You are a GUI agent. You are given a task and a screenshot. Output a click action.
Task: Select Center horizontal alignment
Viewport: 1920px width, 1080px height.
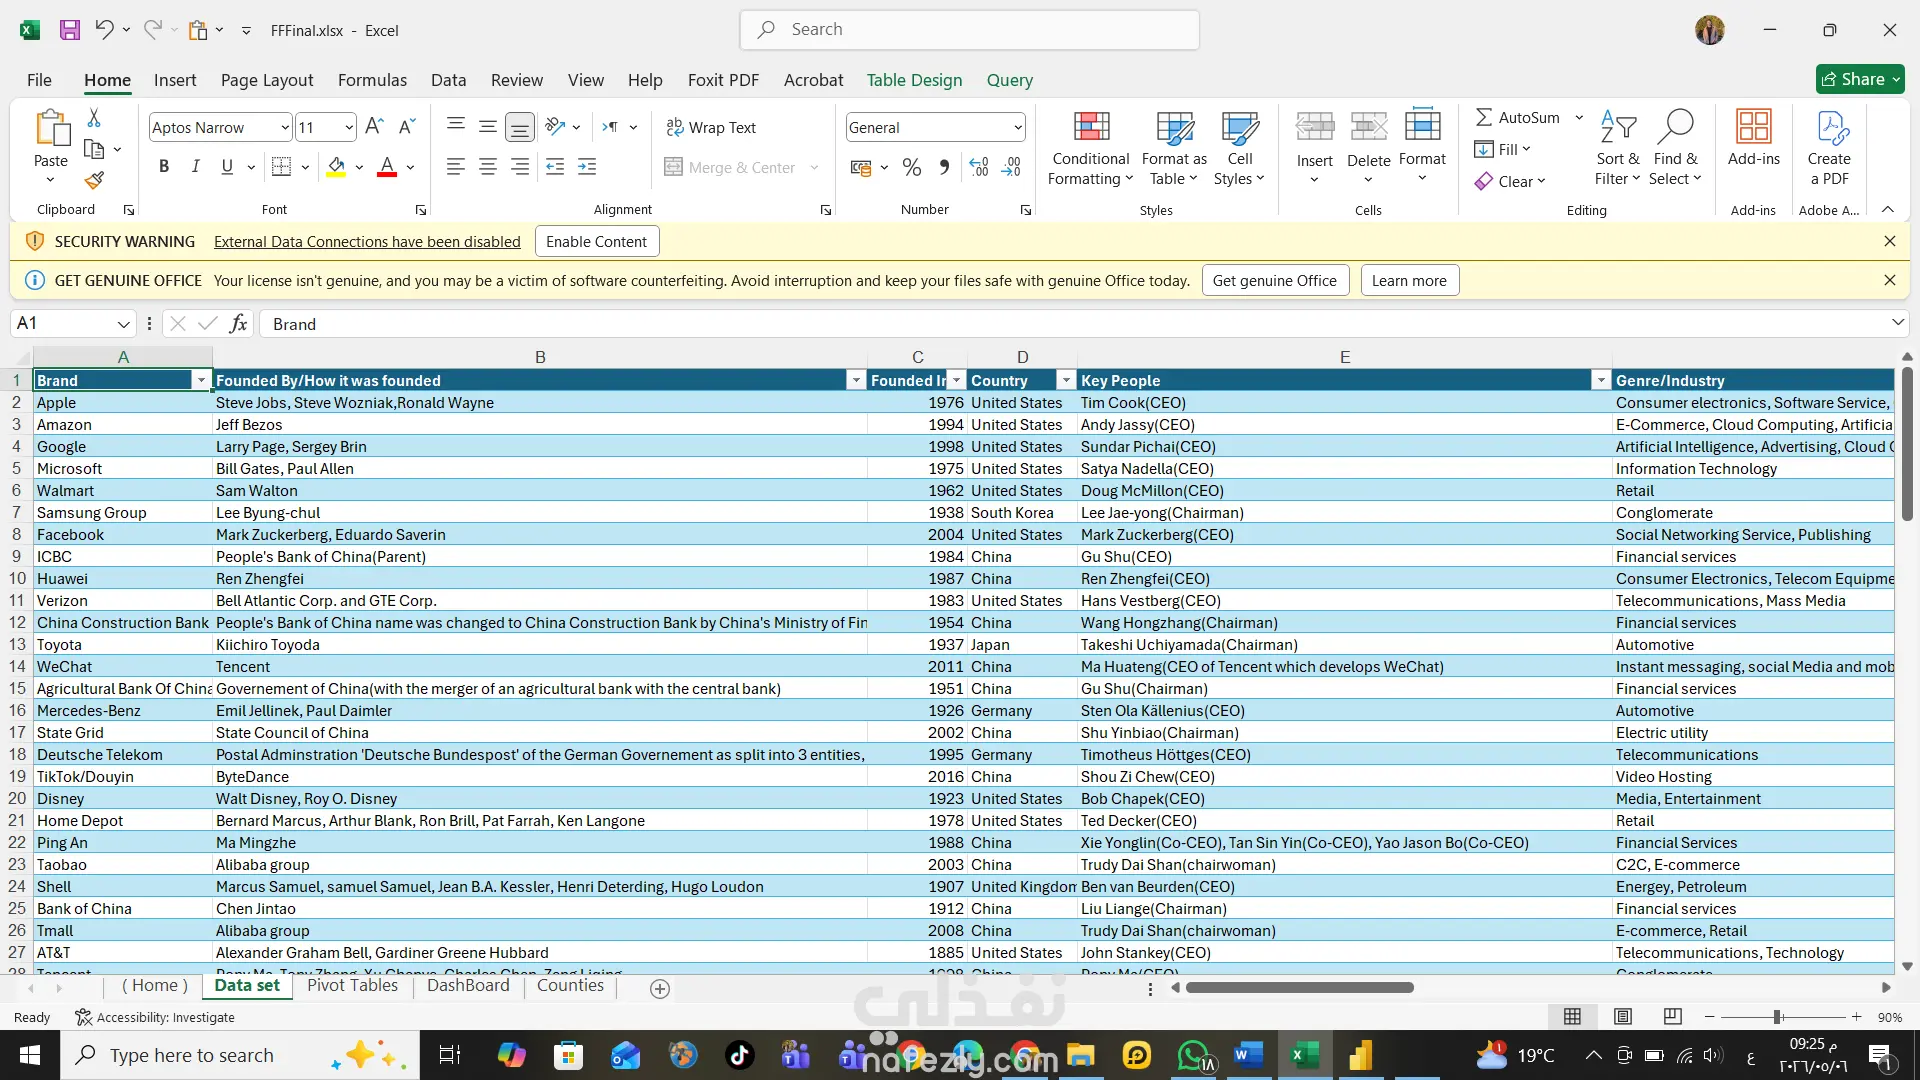click(488, 167)
